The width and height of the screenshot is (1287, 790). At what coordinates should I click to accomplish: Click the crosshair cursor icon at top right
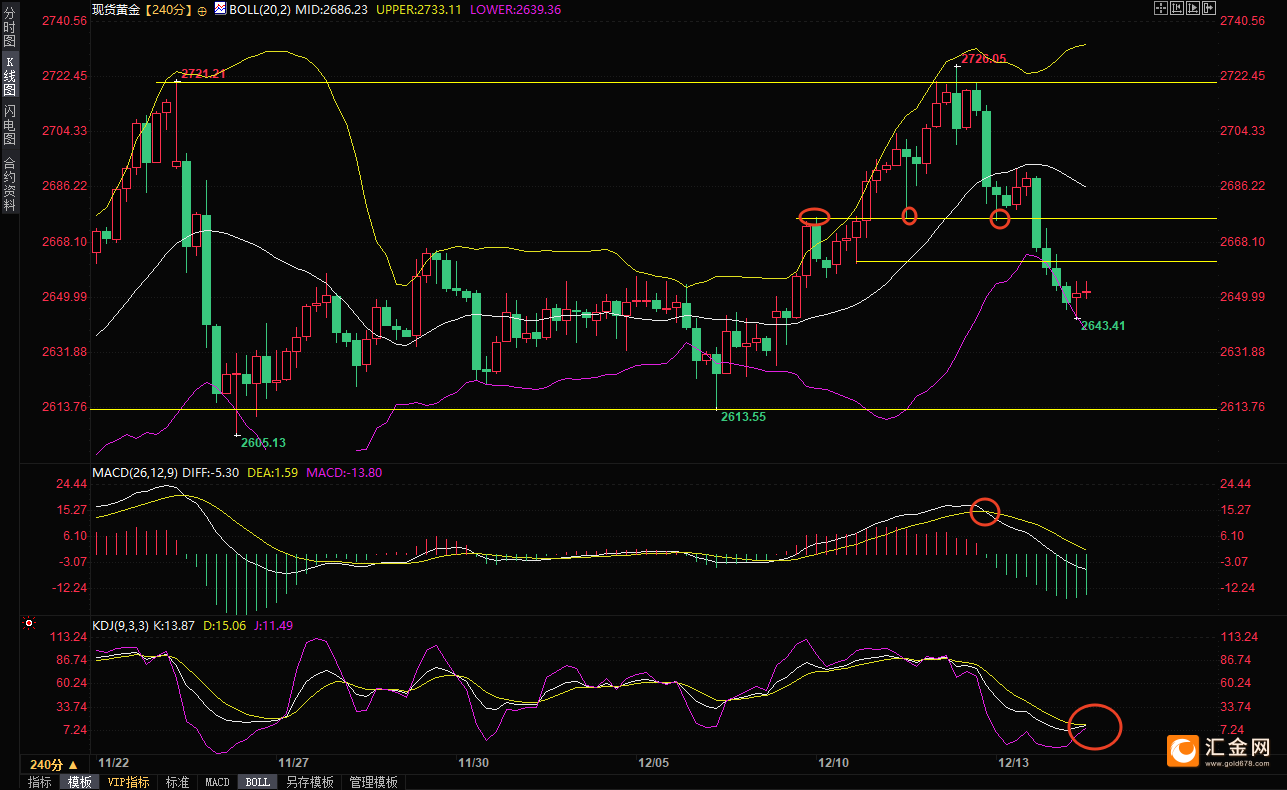[1161, 8]
